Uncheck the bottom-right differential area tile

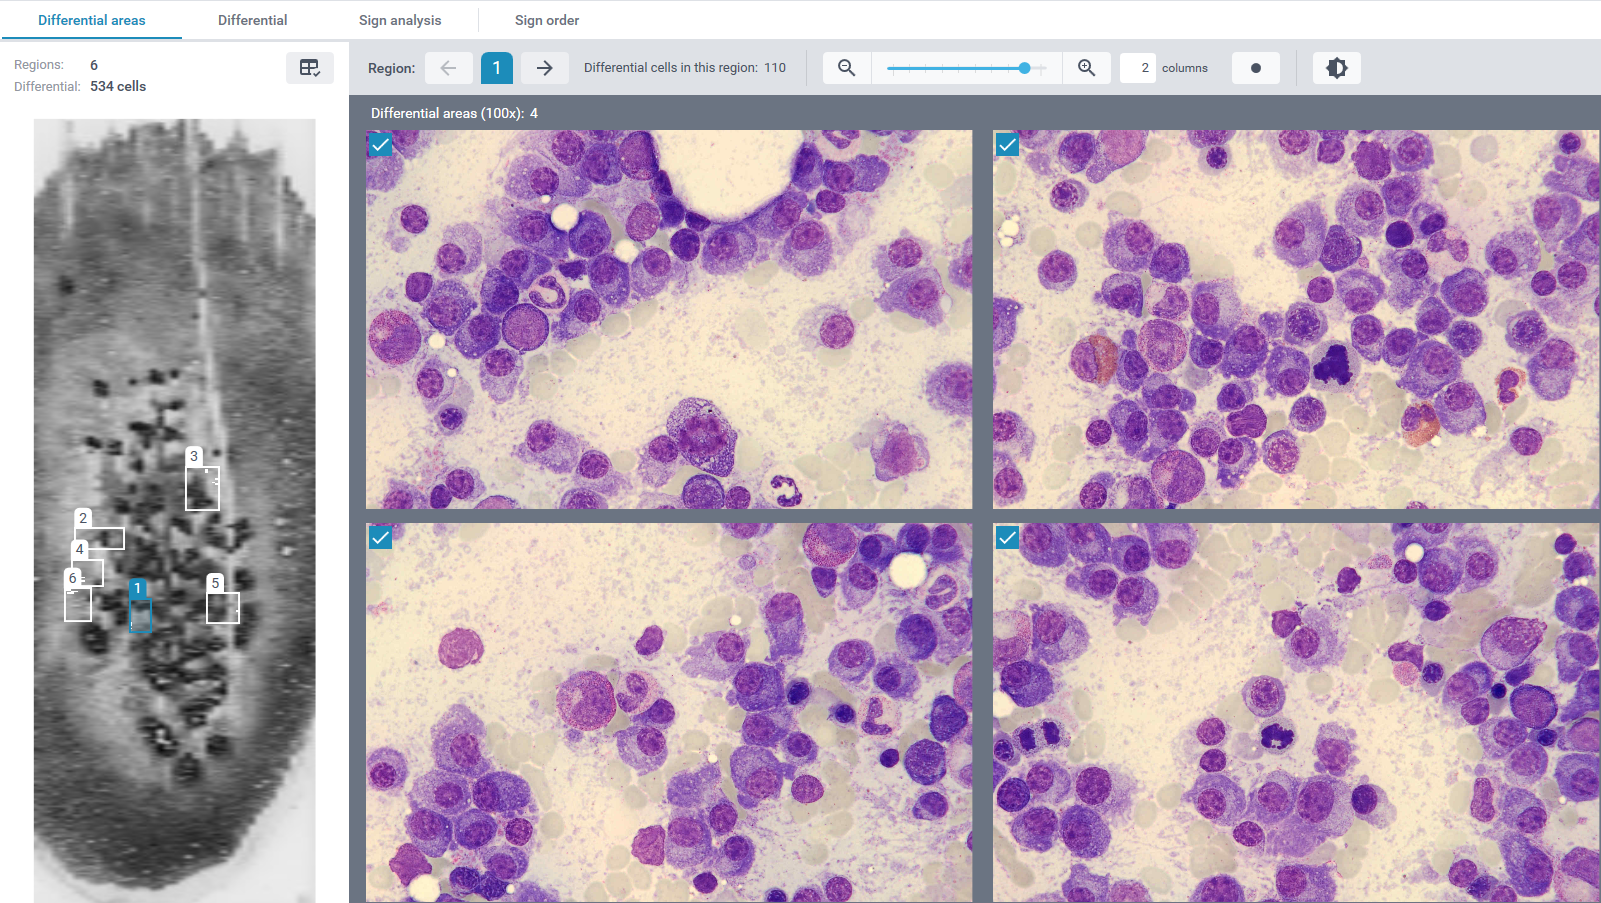tap(1007, 538)
